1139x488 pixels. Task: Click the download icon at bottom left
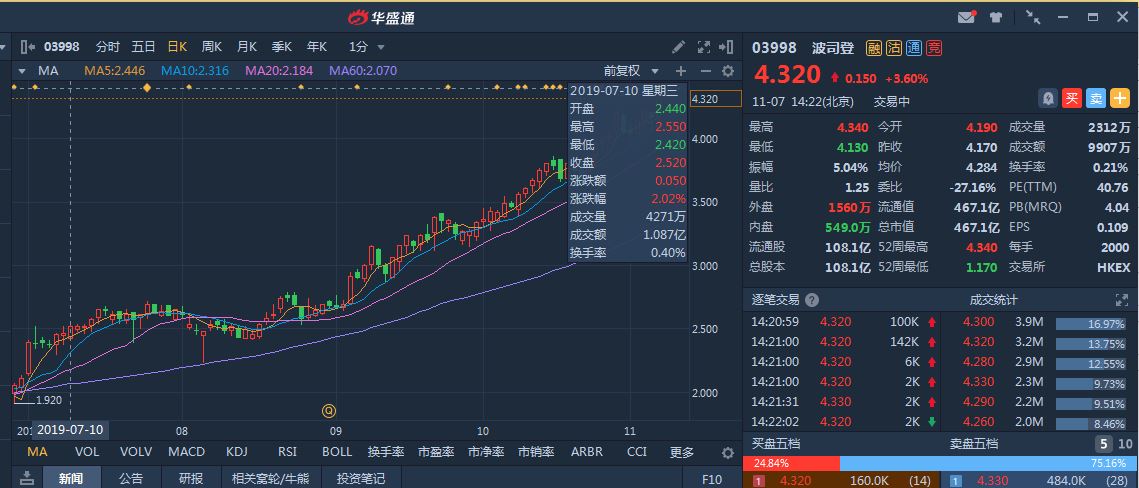[x=26, y=477]
